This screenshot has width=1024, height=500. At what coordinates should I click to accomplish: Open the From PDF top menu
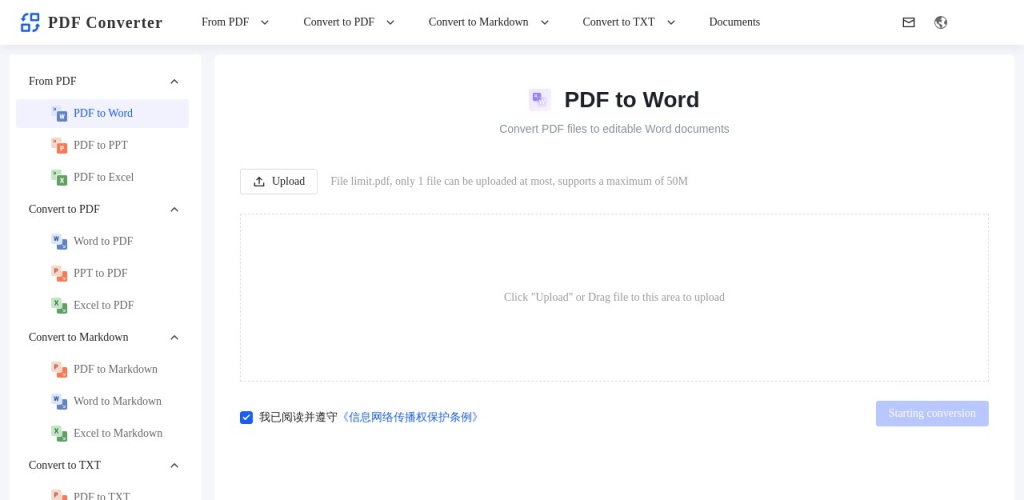point(235,22)
